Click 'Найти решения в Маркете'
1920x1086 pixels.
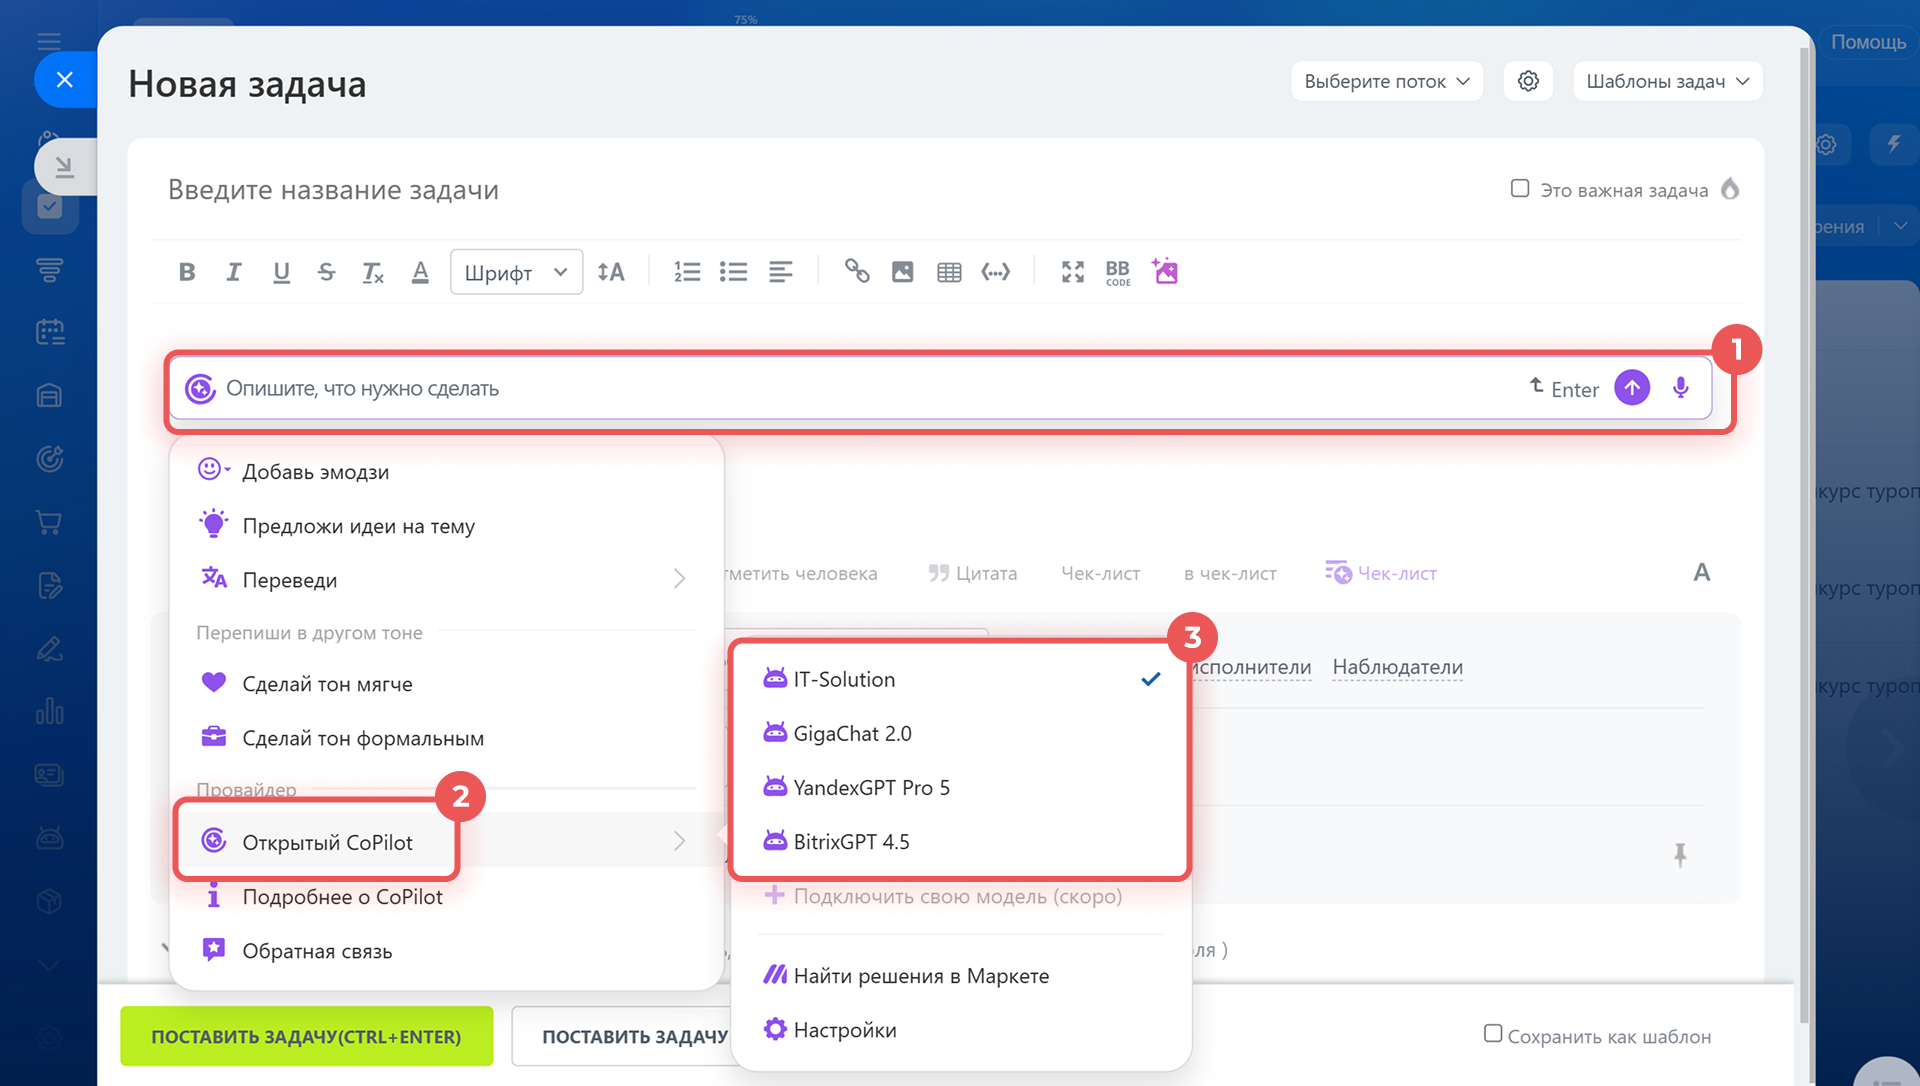coord(961,975)
